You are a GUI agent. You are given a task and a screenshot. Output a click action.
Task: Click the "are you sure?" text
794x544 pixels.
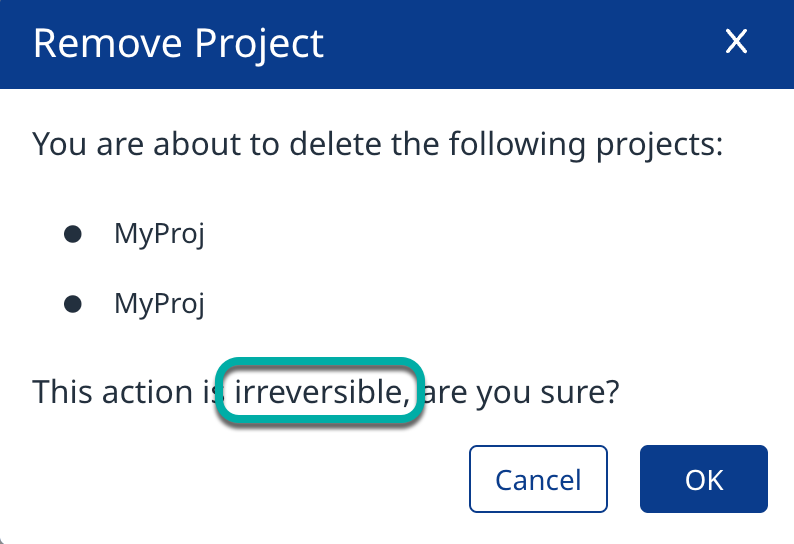(521, 391)
